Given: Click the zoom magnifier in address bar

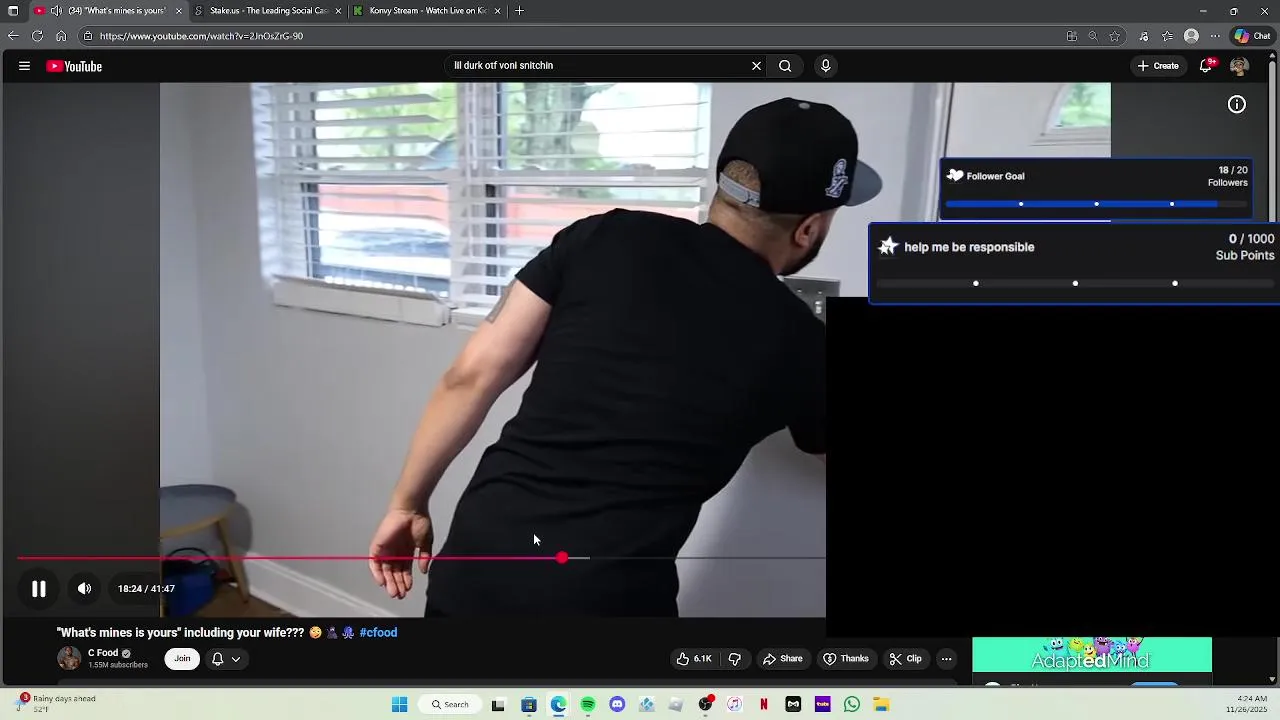Looking at the screenshot, I should (x=1093, y=36).
